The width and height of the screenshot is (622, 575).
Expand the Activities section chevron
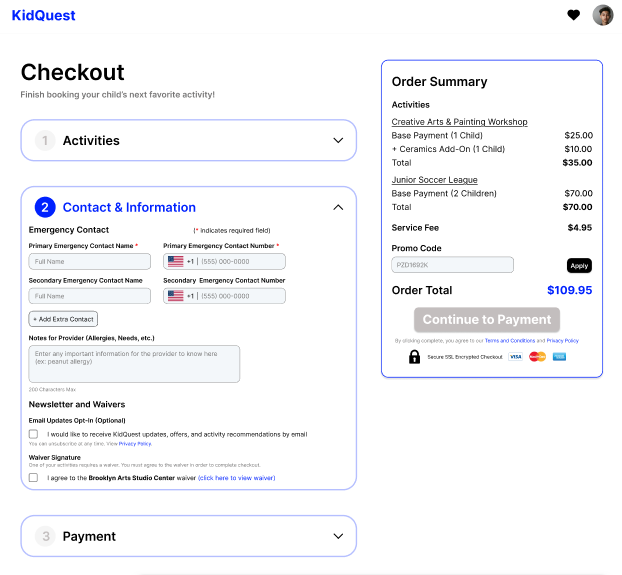tap(338, 140)
